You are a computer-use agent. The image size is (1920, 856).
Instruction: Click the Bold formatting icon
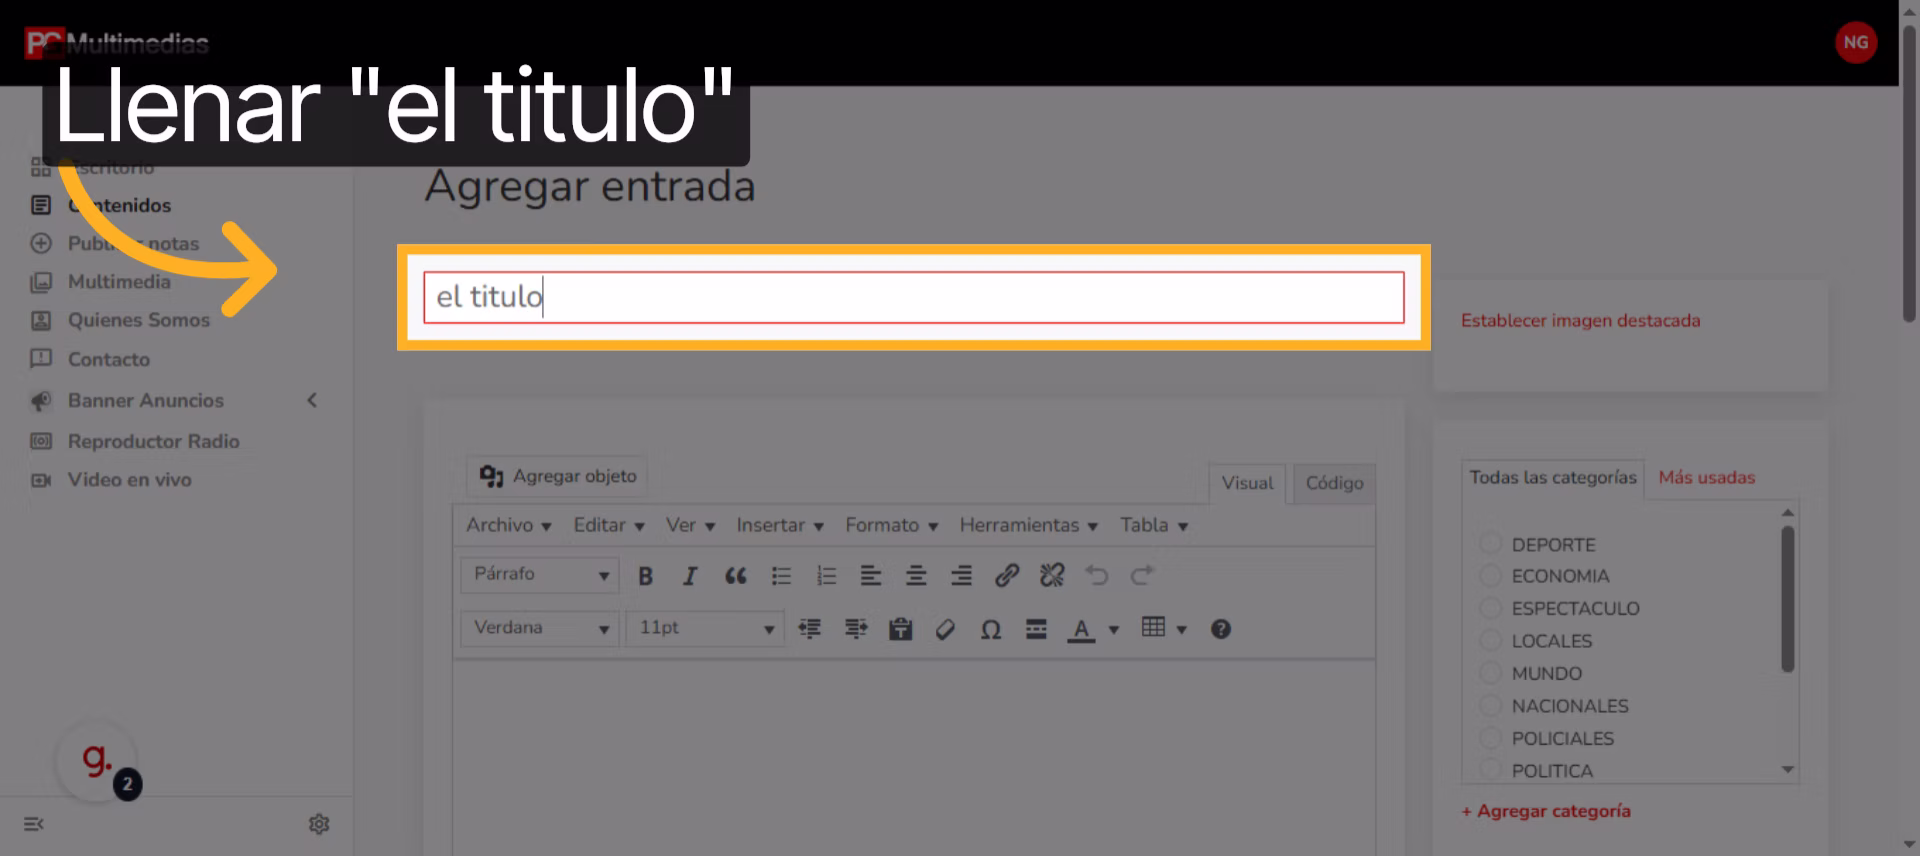(x=645, y=576)
